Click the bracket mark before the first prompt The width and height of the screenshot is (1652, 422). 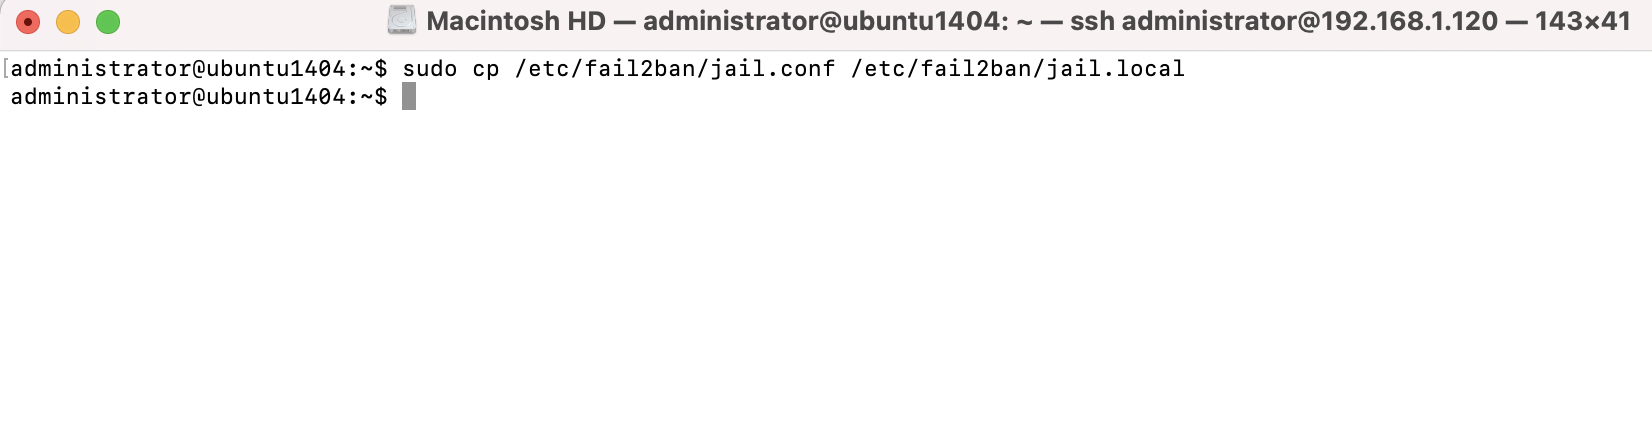(x=6, y=69)
